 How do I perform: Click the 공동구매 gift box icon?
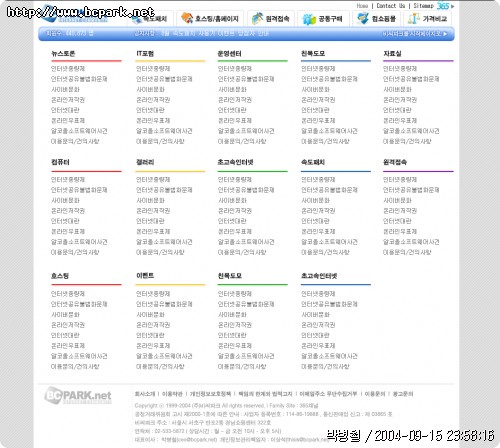click(309, 19)
